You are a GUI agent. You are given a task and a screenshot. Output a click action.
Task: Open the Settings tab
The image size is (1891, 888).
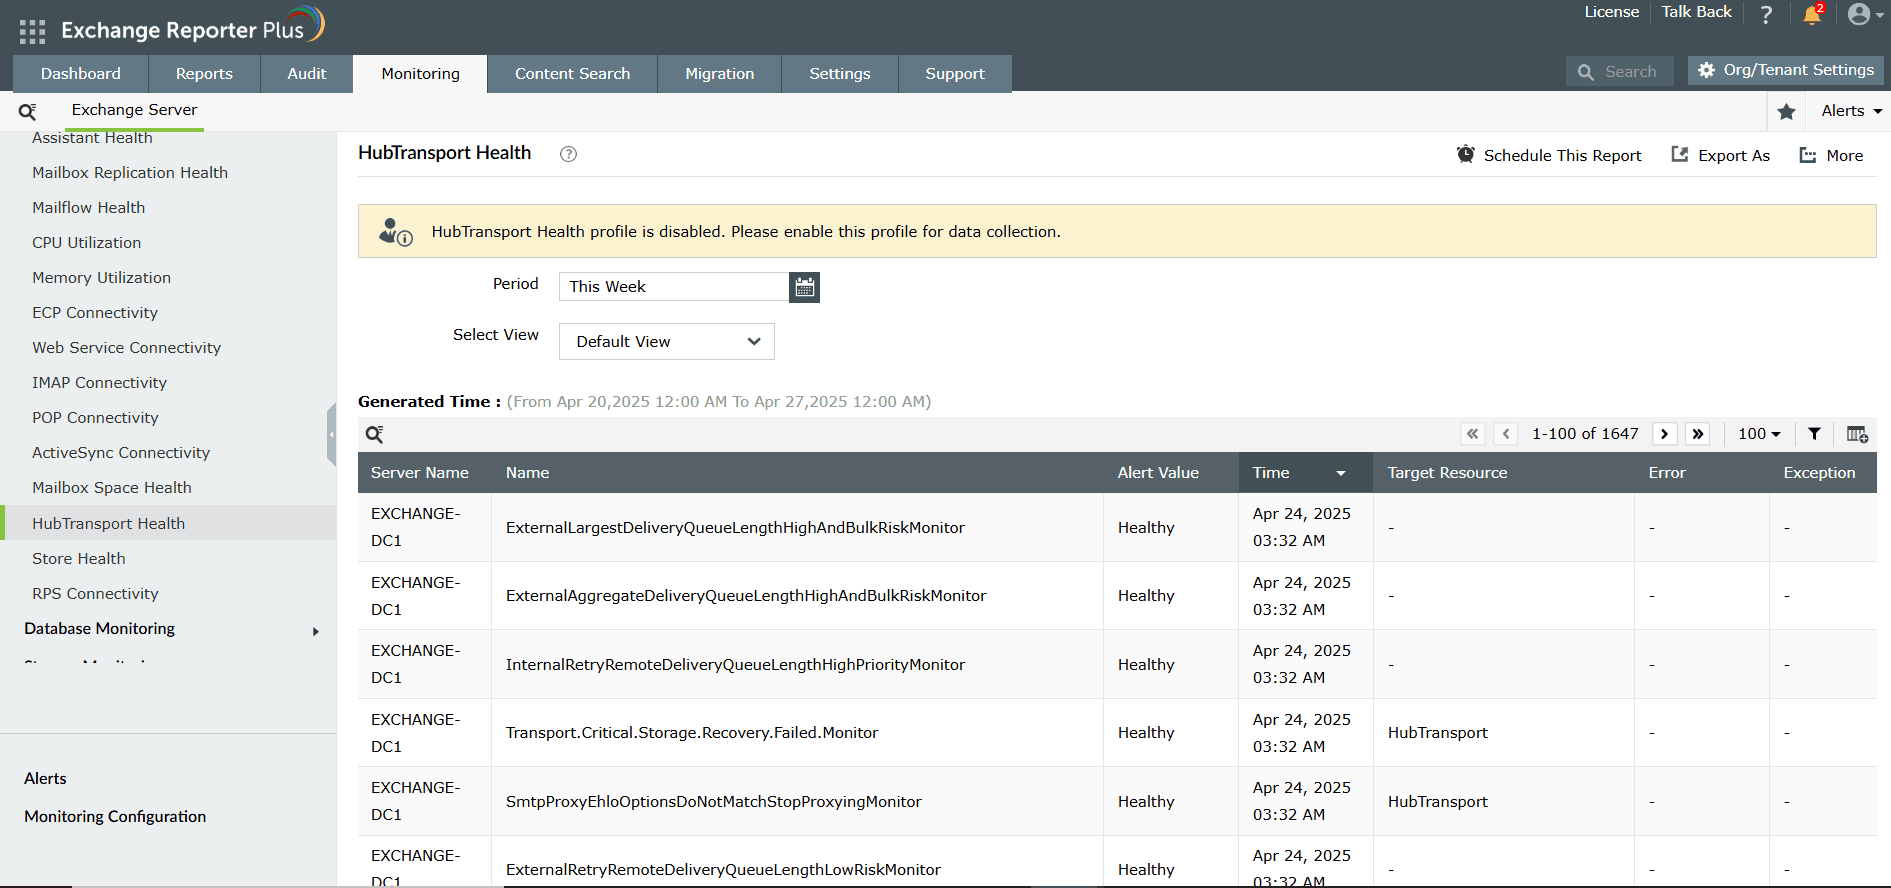pyautogui.click(x=840, y=74)
